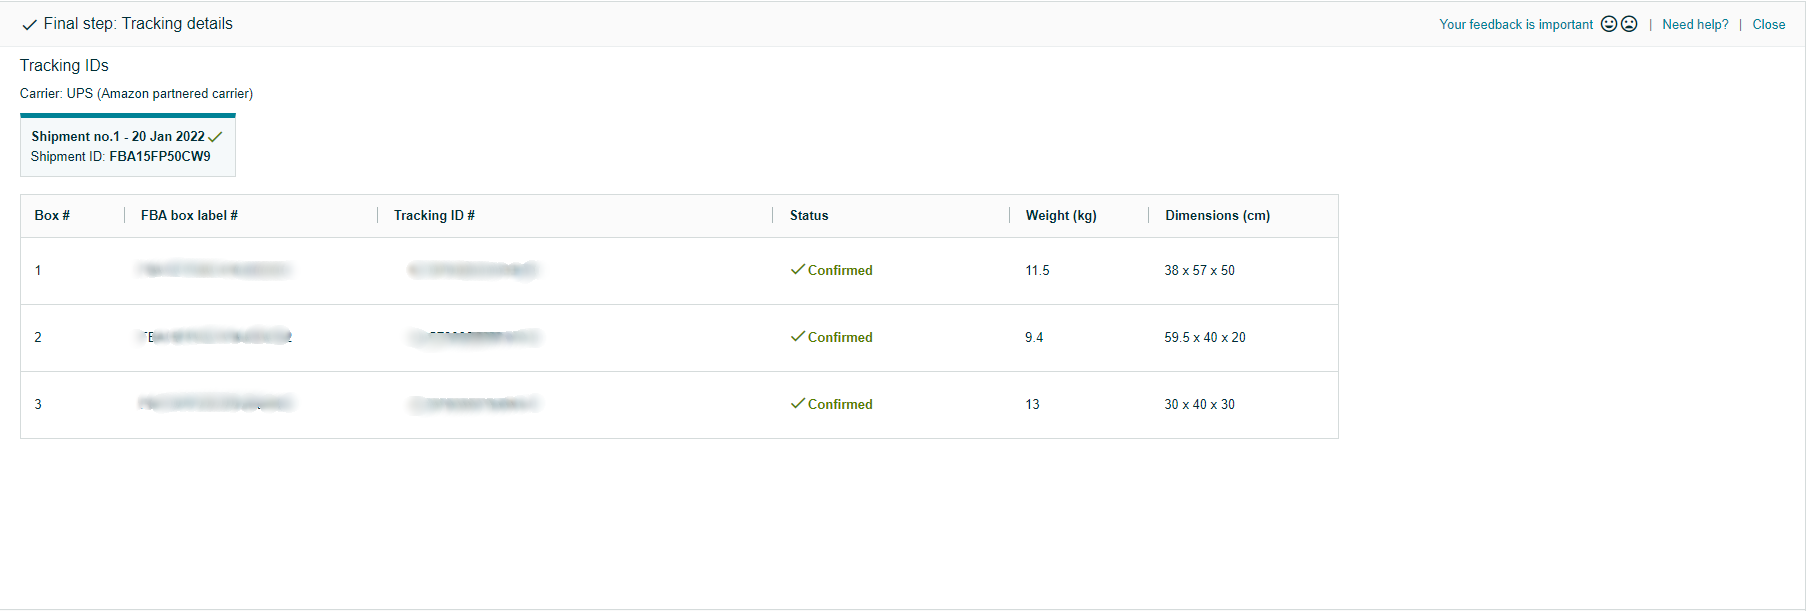
Task: Click the FBA box label # column header
Action: pyautogui.click(x=189, y=216)
